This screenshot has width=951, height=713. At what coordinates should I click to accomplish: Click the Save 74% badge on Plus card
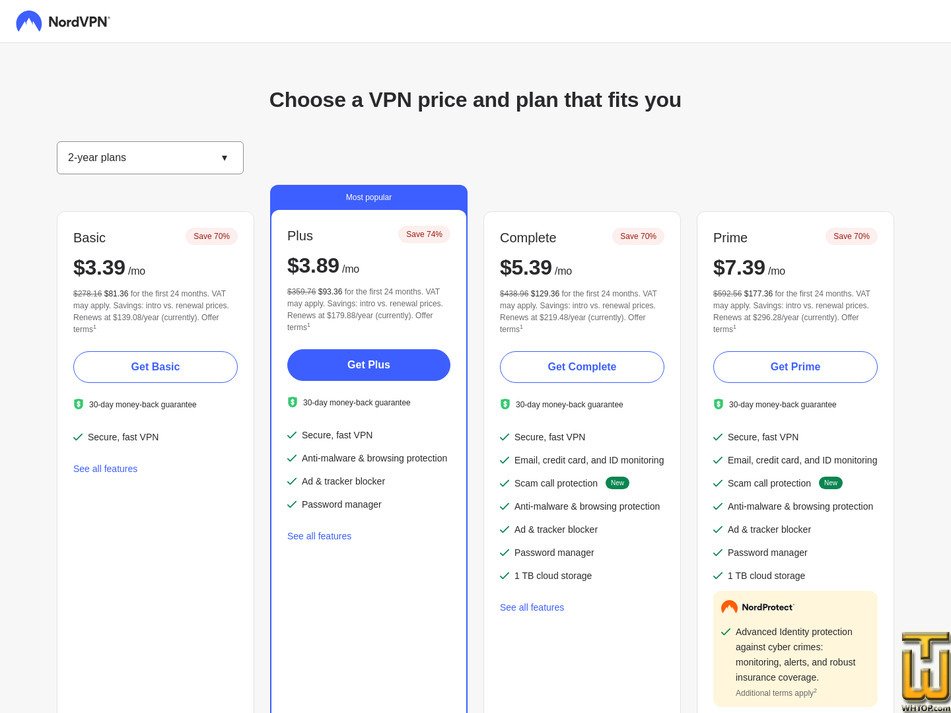coord(425,233)
